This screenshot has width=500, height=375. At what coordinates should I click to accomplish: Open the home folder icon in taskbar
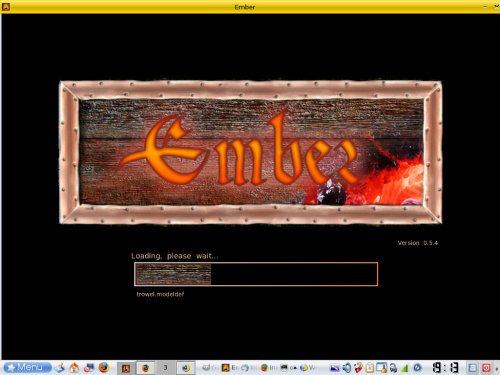74,368
